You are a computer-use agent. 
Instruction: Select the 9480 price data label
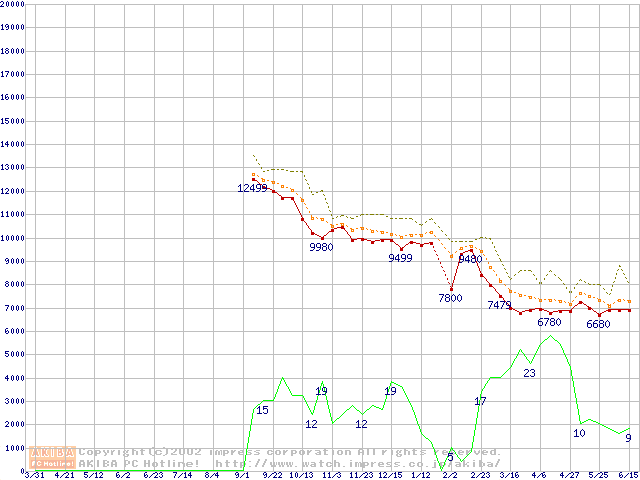click(470, 259)
